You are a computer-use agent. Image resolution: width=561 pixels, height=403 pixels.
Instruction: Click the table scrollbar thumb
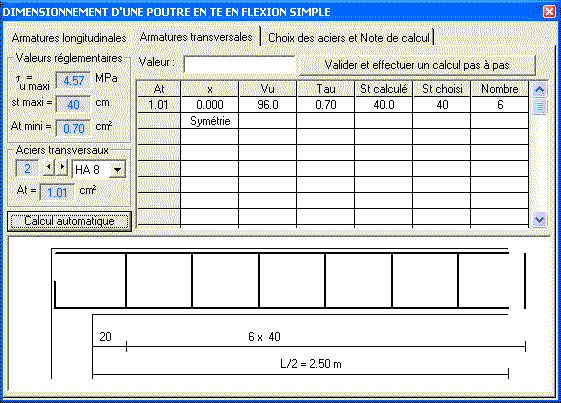pos(540,106)
